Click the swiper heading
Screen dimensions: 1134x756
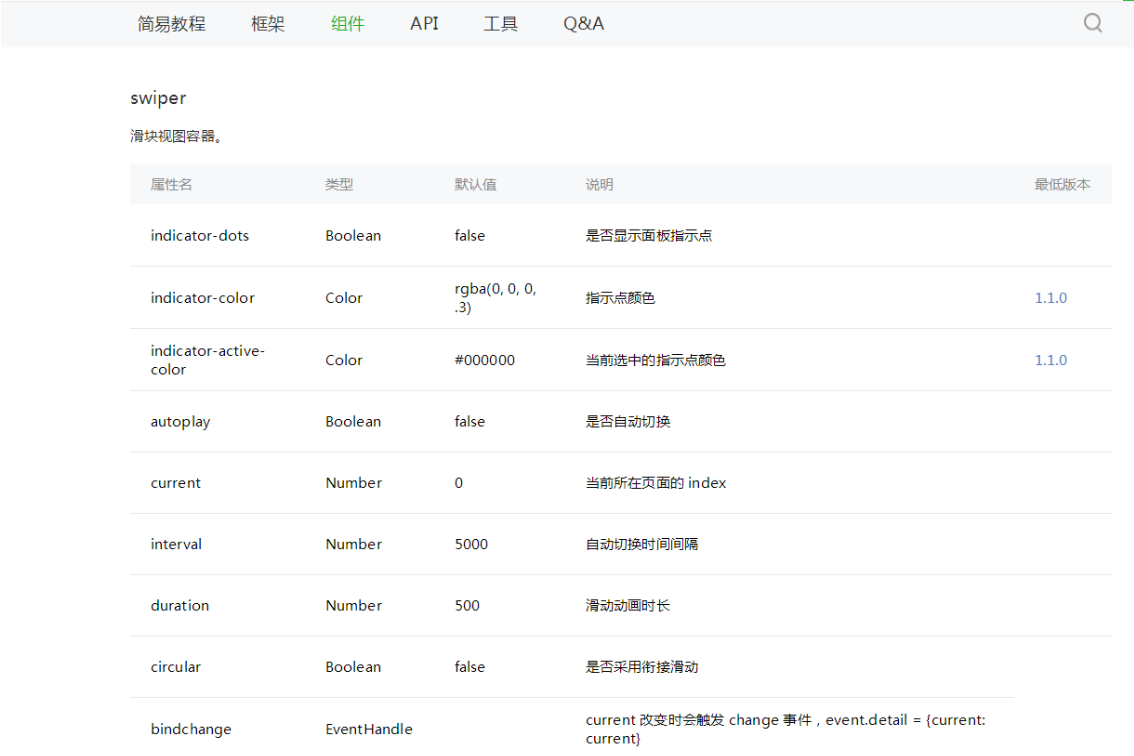[x=158, y=98]
